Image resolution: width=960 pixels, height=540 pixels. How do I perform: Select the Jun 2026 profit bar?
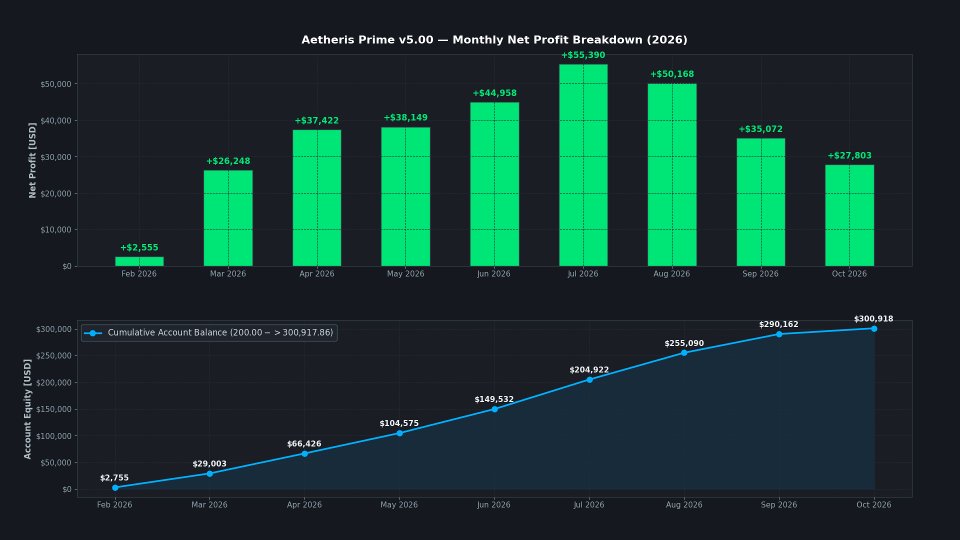click(x=494, y=184)
